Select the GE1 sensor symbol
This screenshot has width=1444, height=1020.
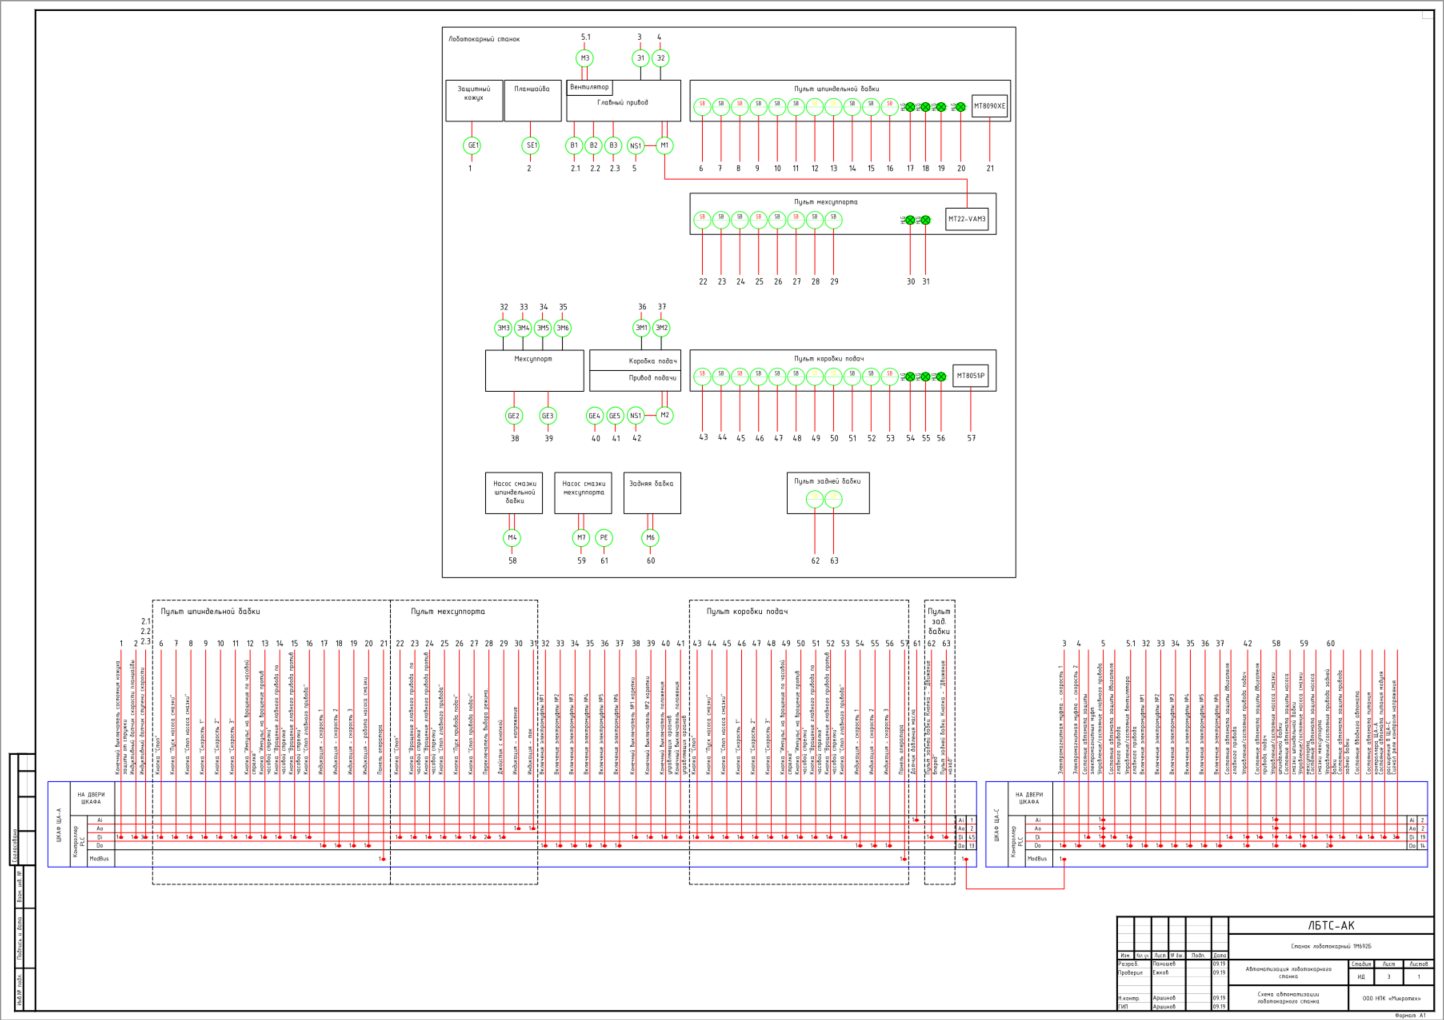click(473, 146)
